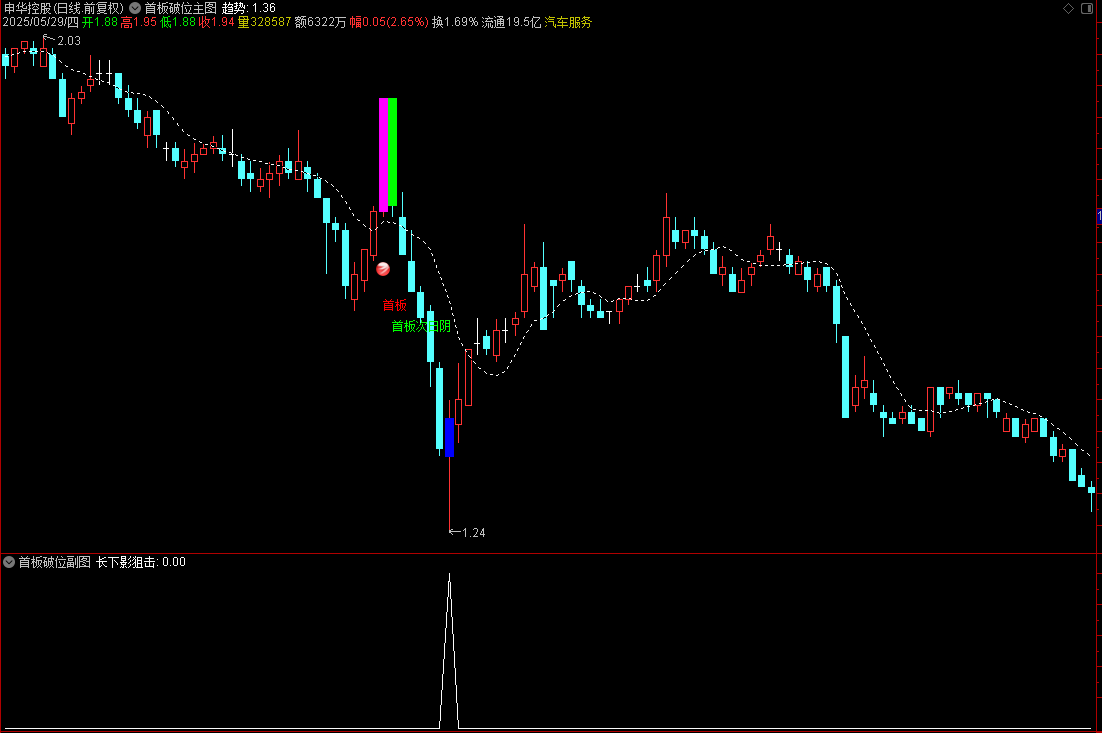The image size is (1102, 733).
Task: Click the 长下影狙击: 0.00 indicator readout
Action: pos(141,562)
